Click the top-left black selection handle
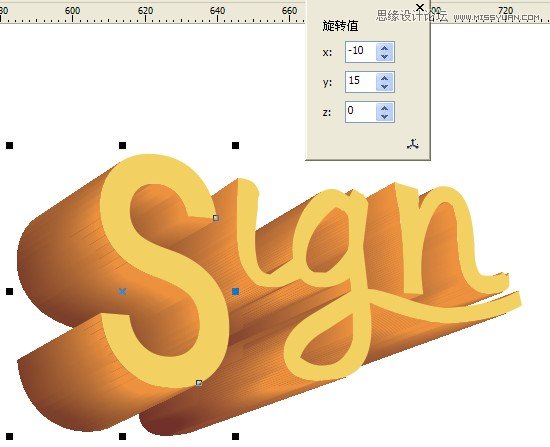This screenshot has width=550, height=447. tap(9, 145)
